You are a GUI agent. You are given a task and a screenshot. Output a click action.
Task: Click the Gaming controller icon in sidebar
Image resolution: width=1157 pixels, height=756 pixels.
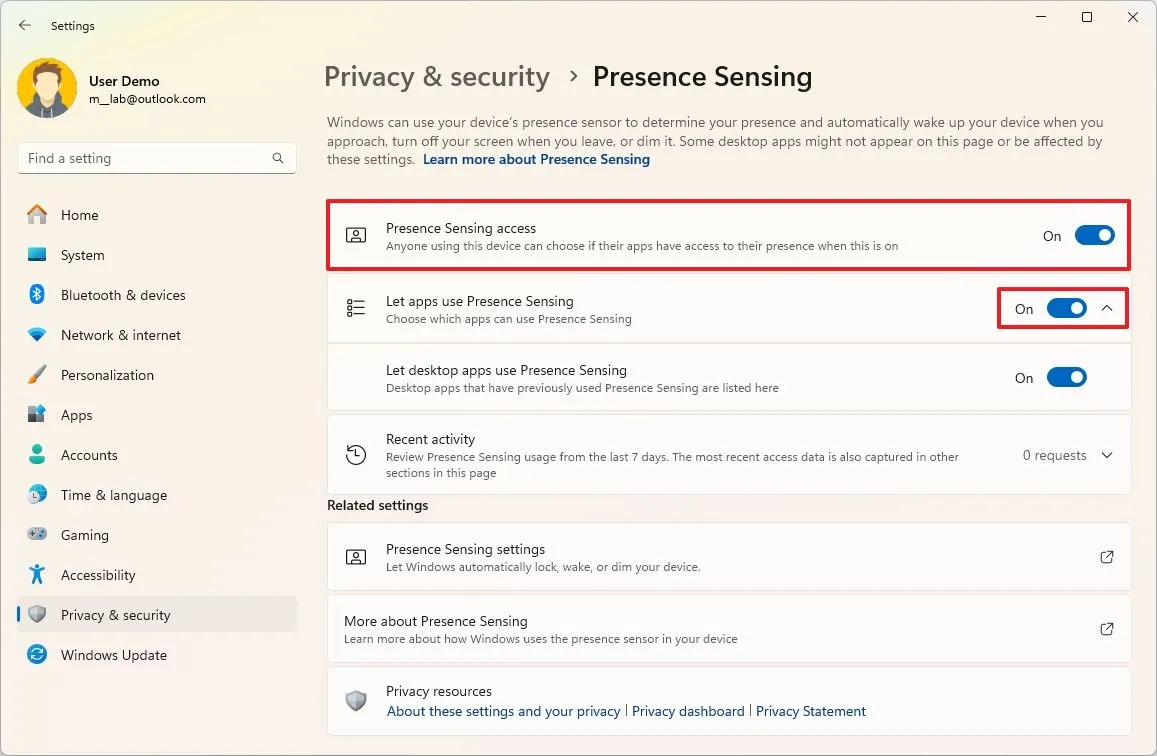(37, 535)
